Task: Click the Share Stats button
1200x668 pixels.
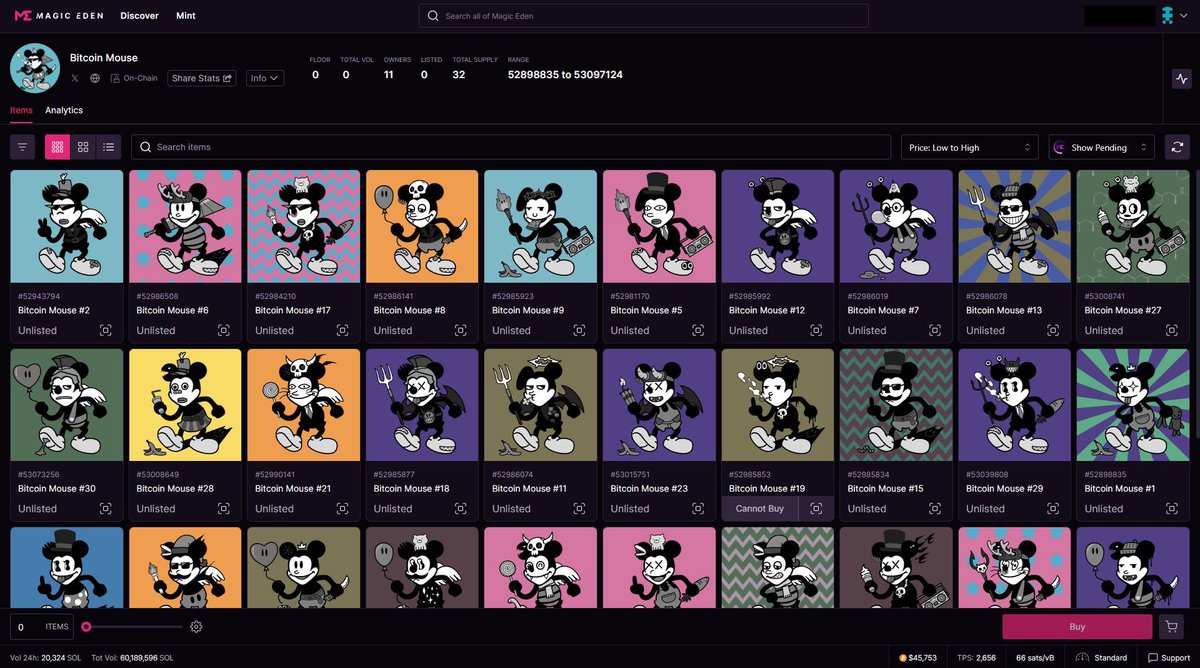Action: click(x=202, y=78)
